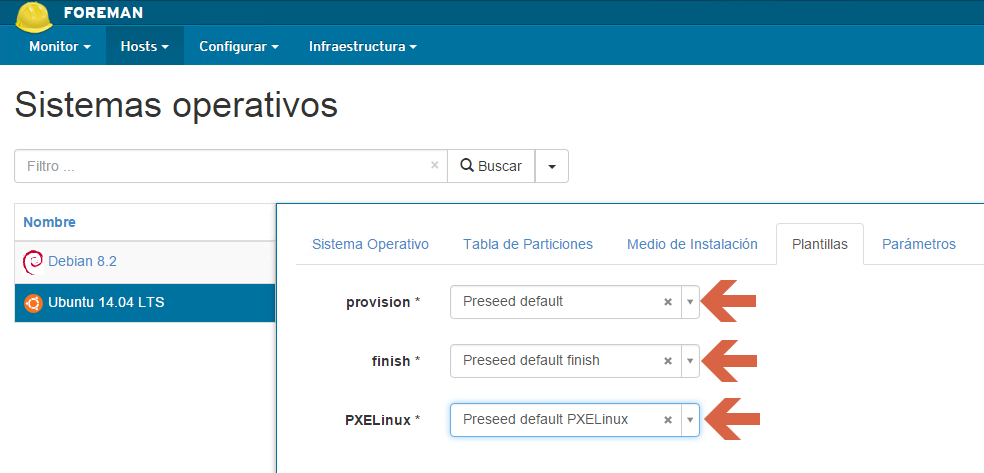Image resolution: width=984 pixels, height=473 pixels.
Task: Click the FOREMAN brand title
Action: 104,13
